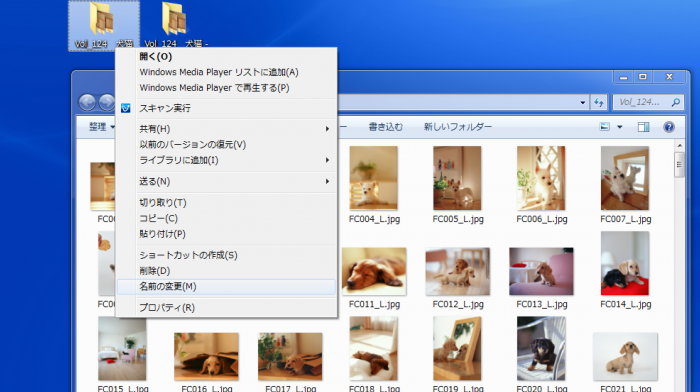Select the FC012_L.jpg thumbnail
Viewport: 700px width, 392px height.
pyautogui.click(x=458, y=271)
